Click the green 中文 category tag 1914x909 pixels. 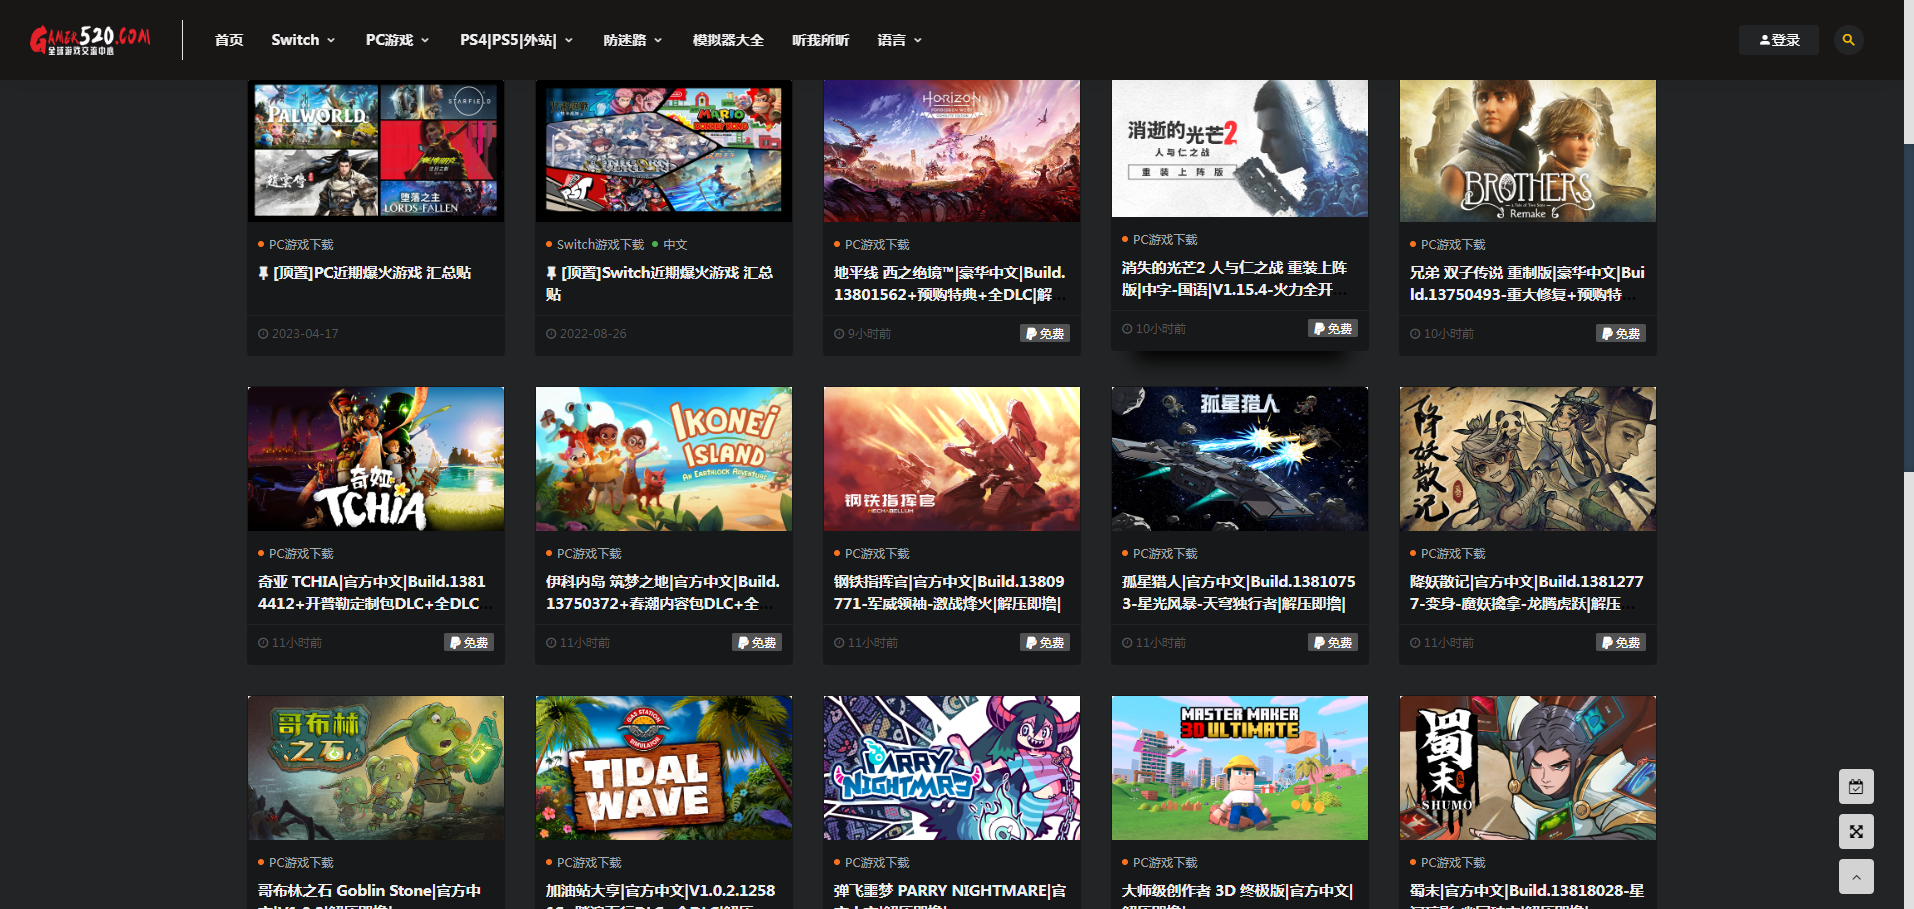(675, 245)
